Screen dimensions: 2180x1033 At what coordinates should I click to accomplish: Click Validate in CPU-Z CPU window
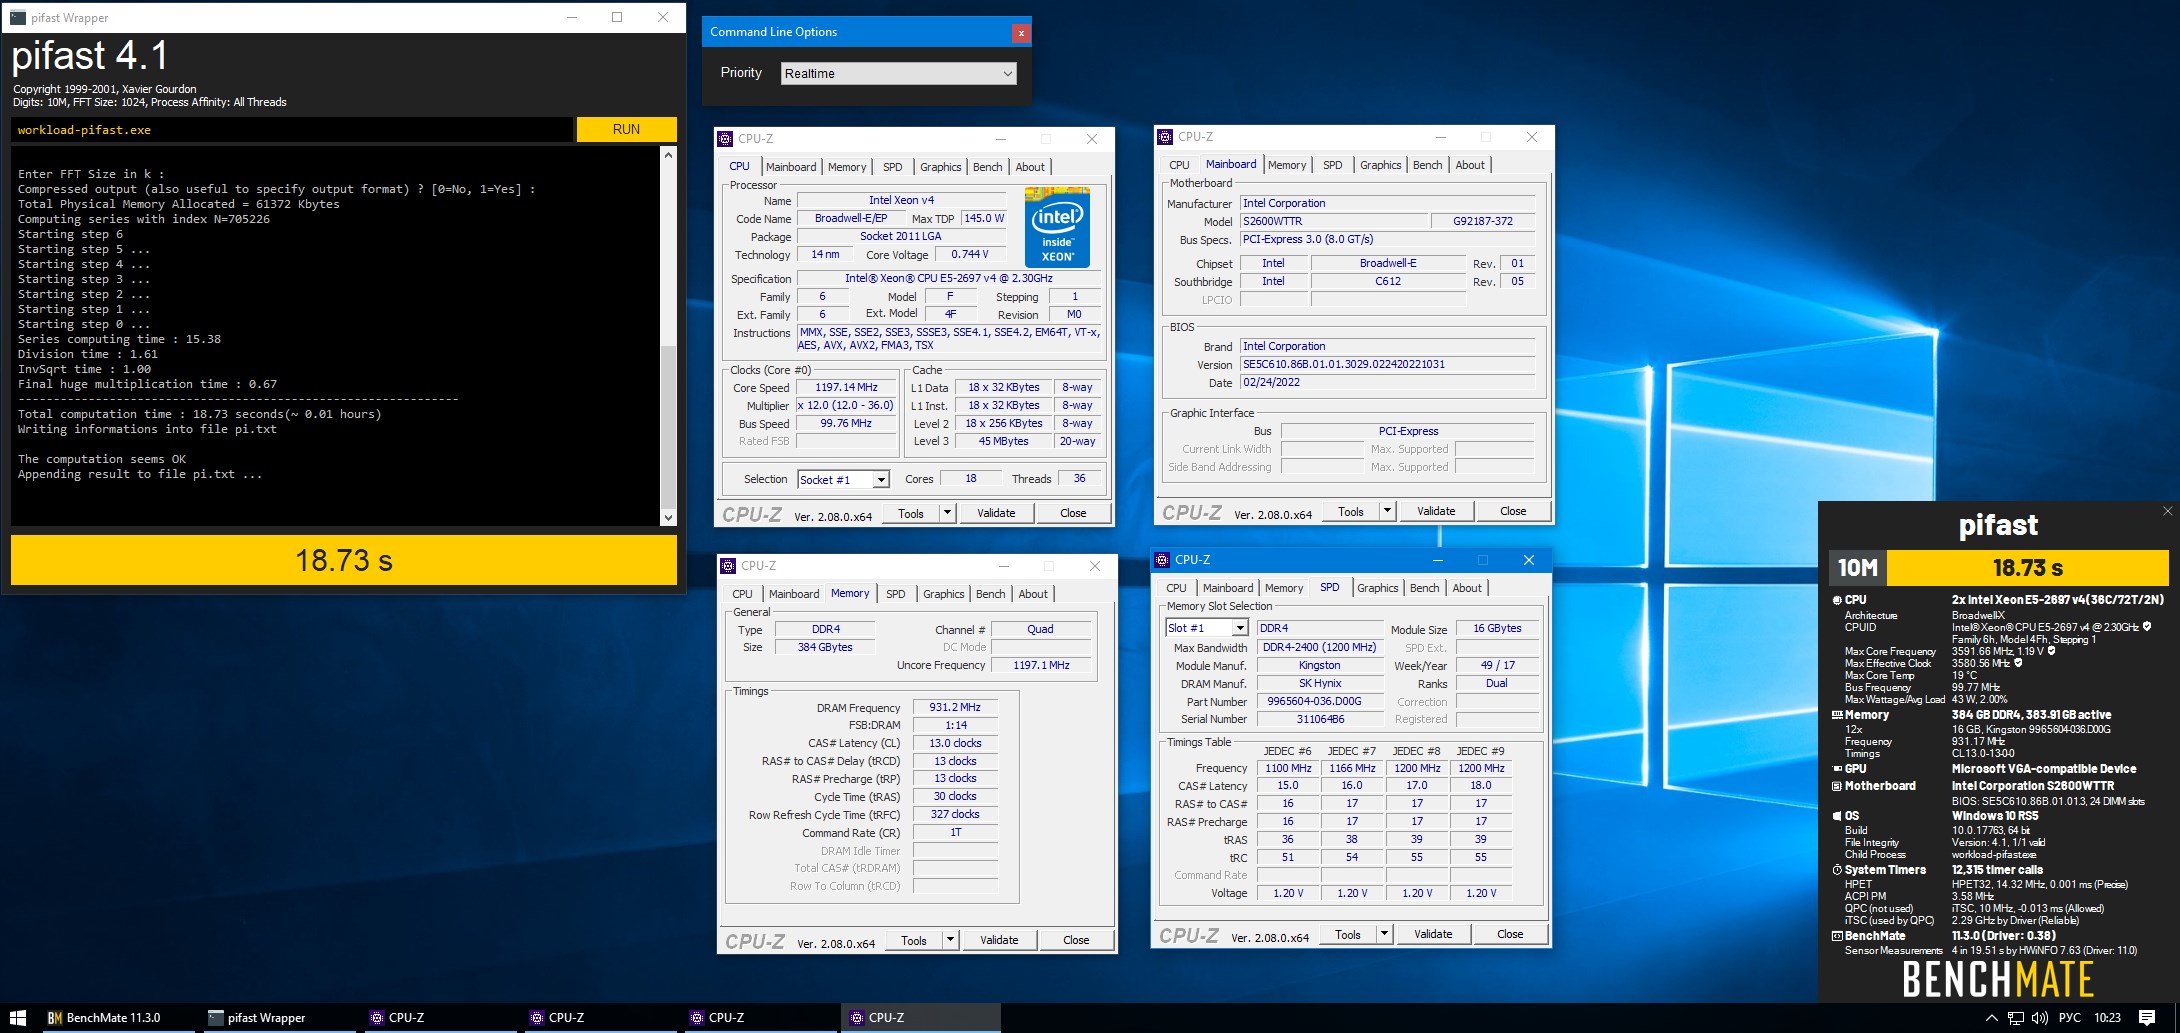coord(996,513)
